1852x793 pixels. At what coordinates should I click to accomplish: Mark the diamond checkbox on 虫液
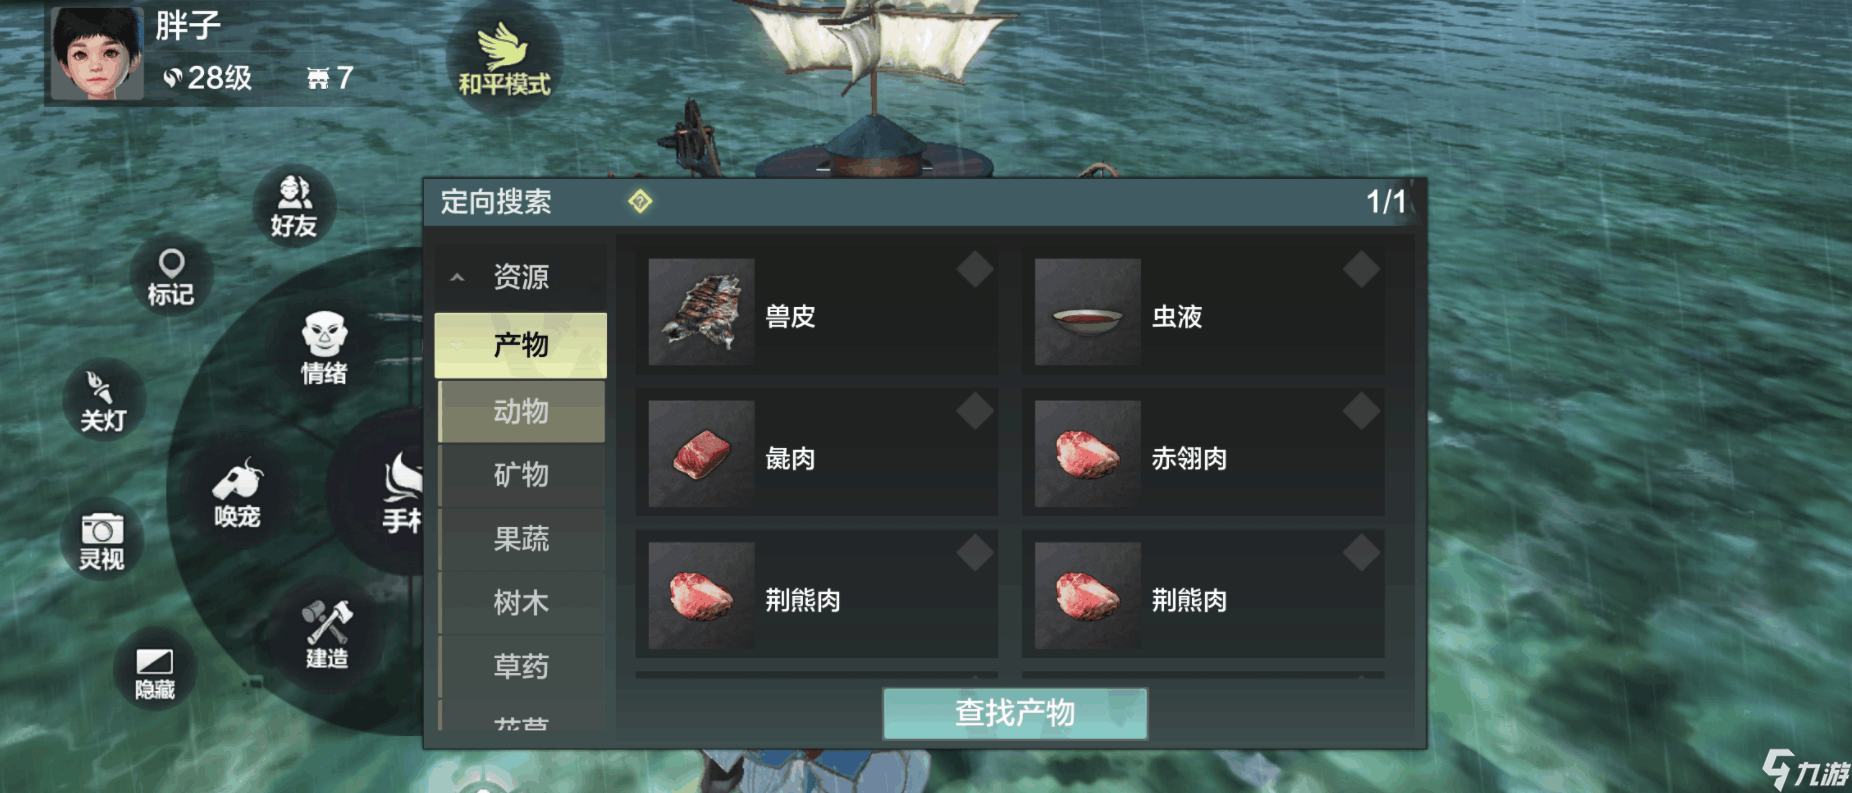[x=1361, y=269]
